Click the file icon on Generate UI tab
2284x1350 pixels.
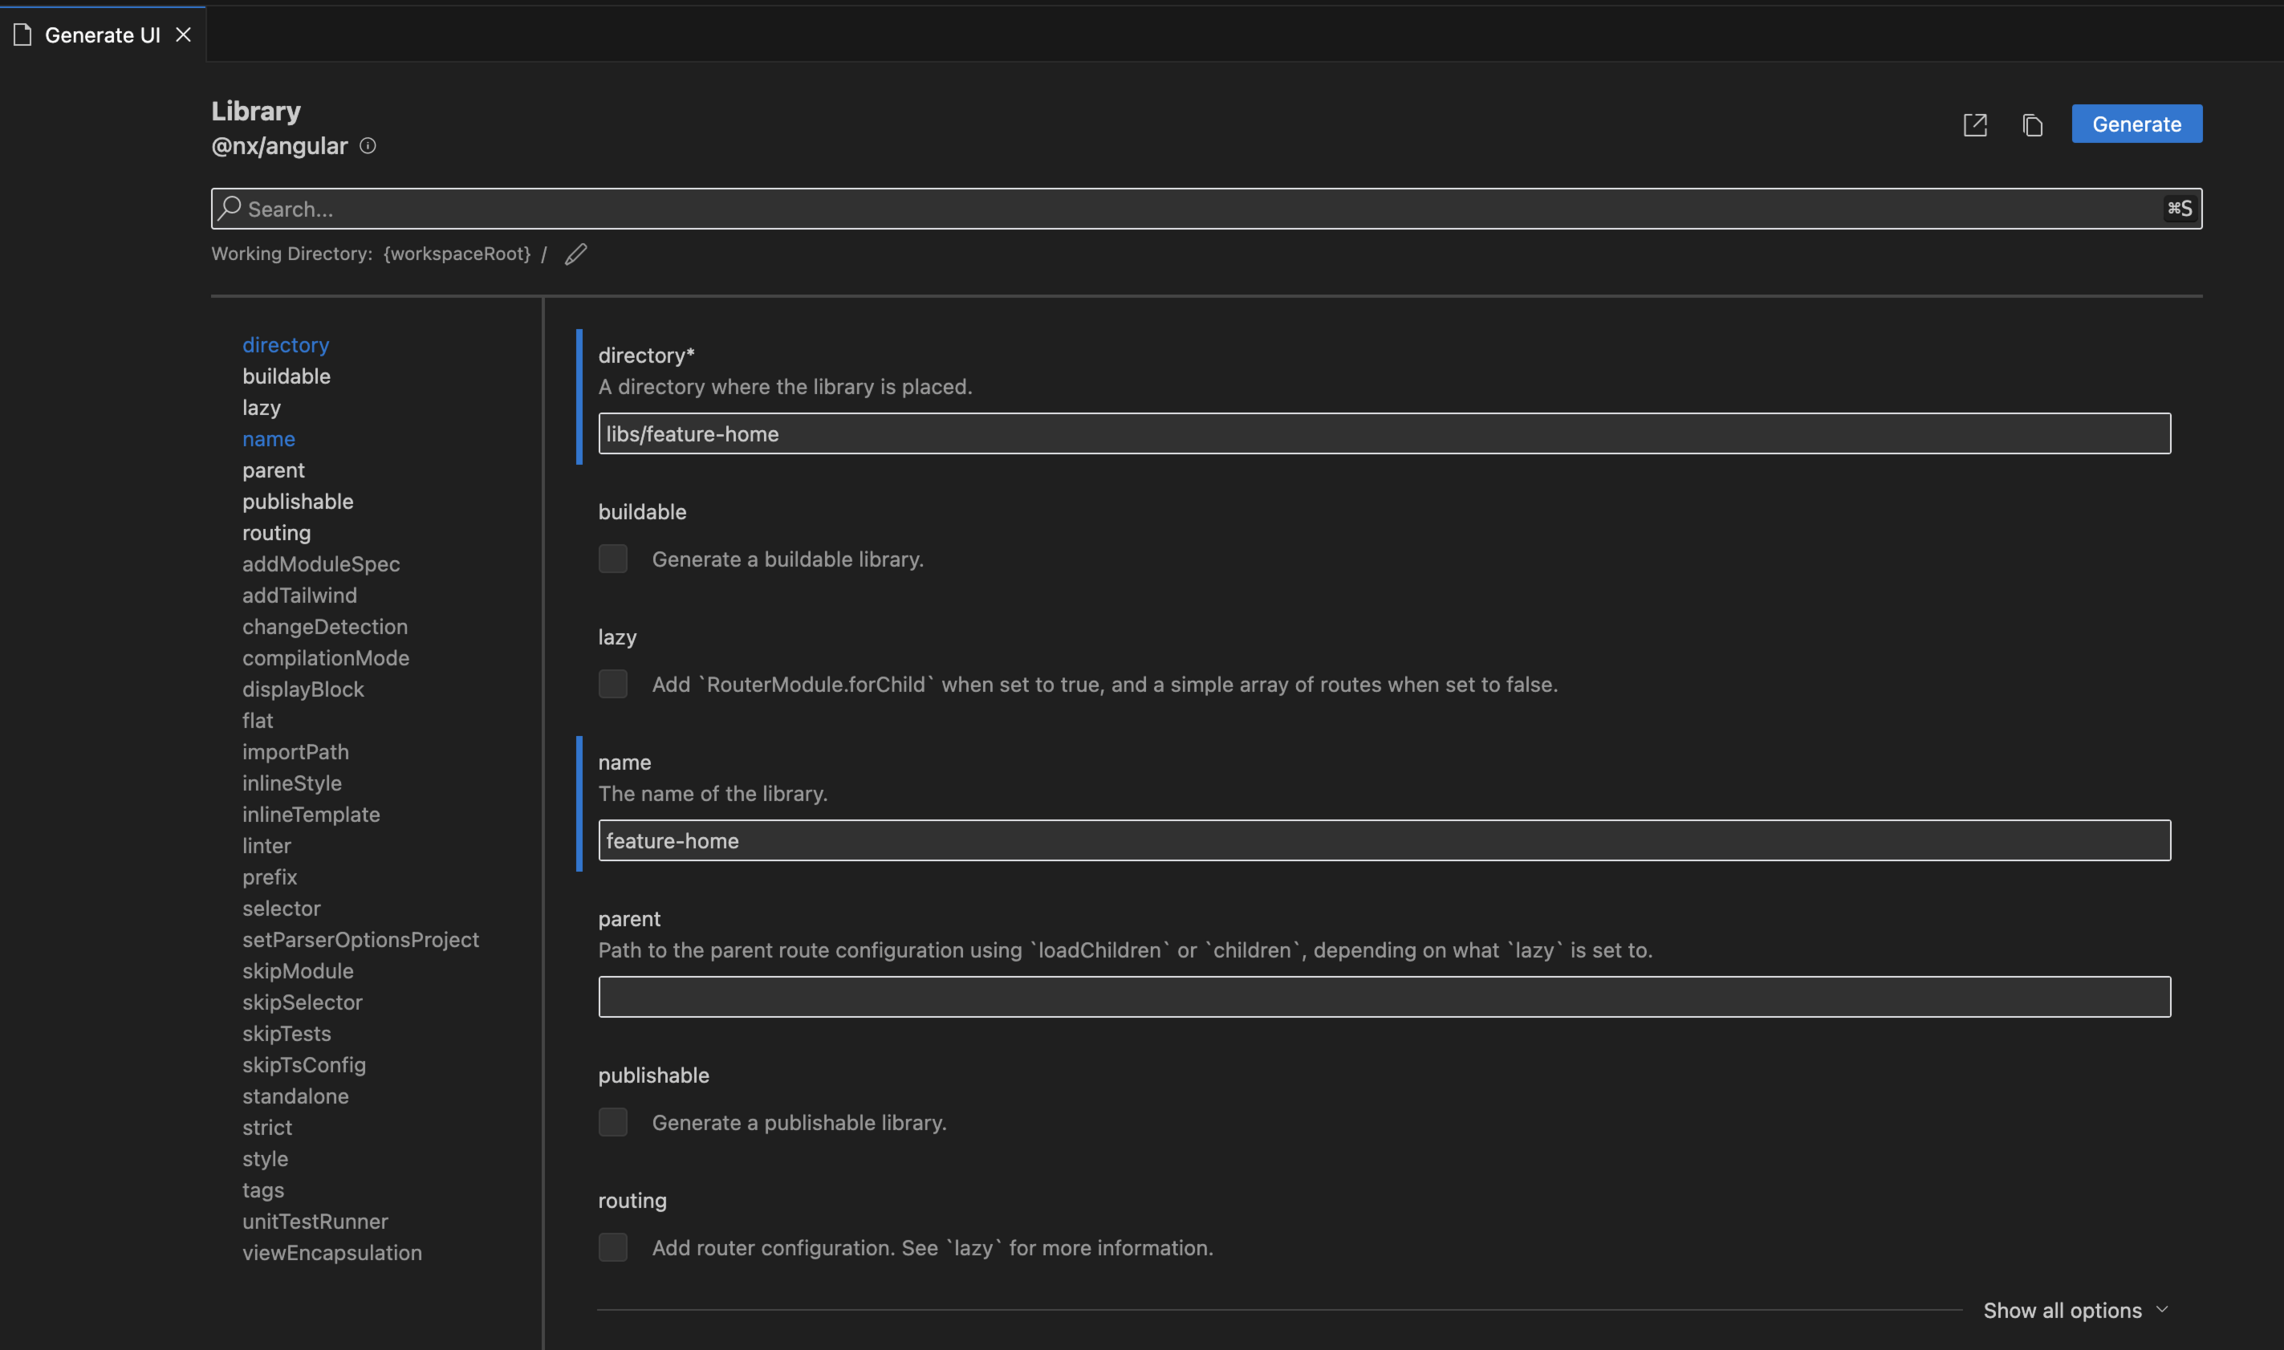[23, 35]
